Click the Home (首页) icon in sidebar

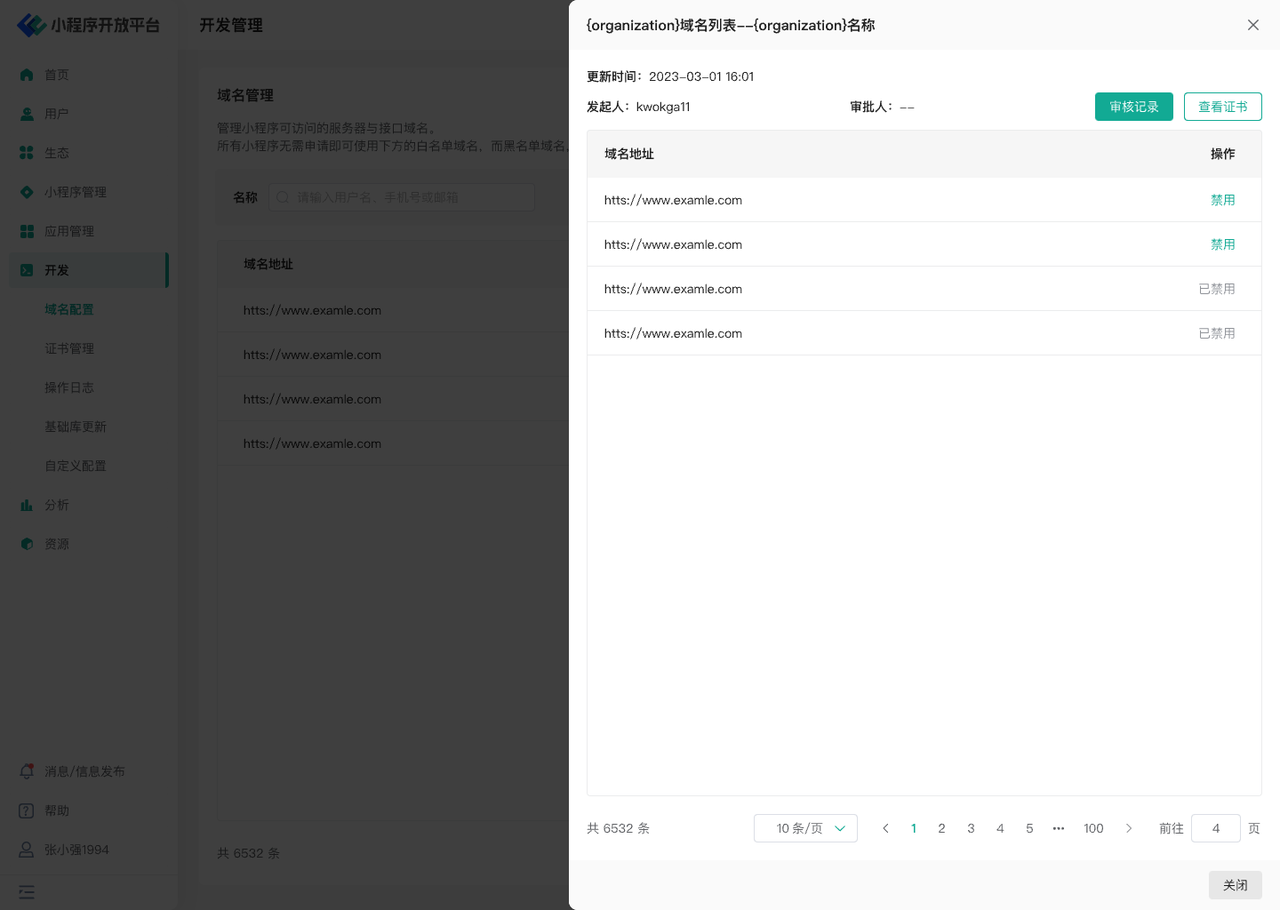click(27, 75)
